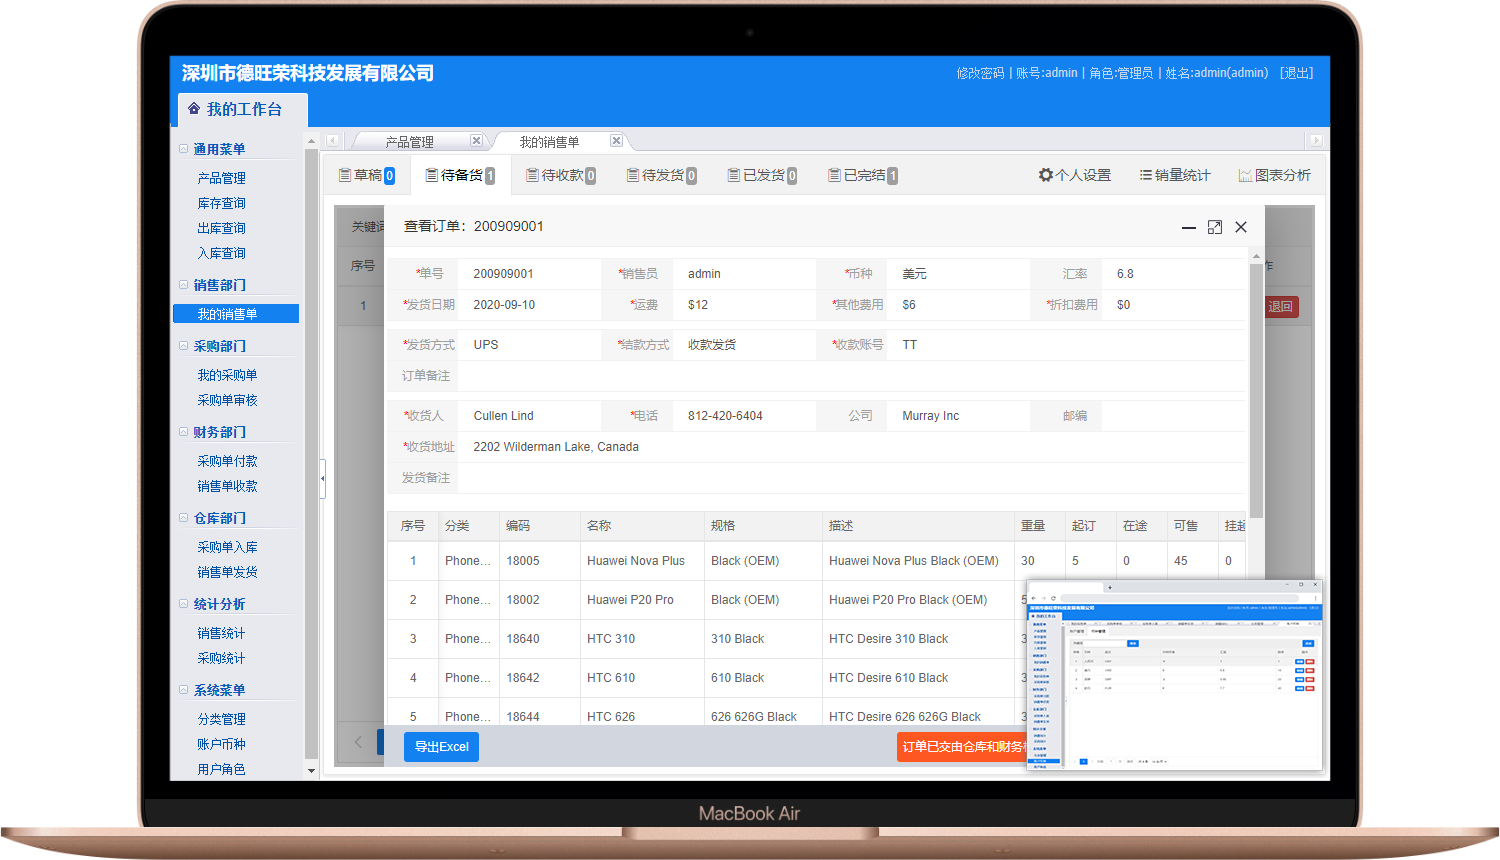Open 销售单收款 in the sidebar menu
The height and width of the screenshot is (860, 1500).
(x=228, y=486)
